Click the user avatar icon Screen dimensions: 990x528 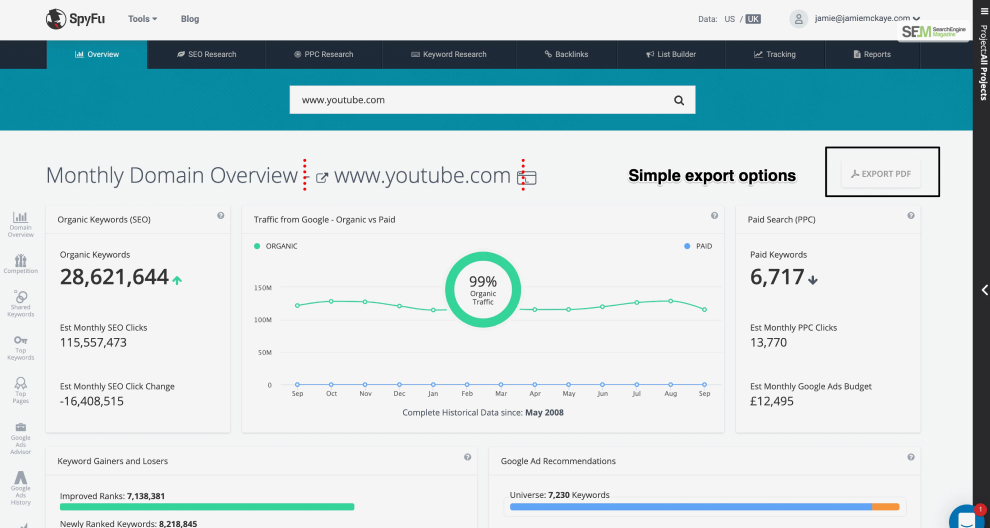point(799,19)
